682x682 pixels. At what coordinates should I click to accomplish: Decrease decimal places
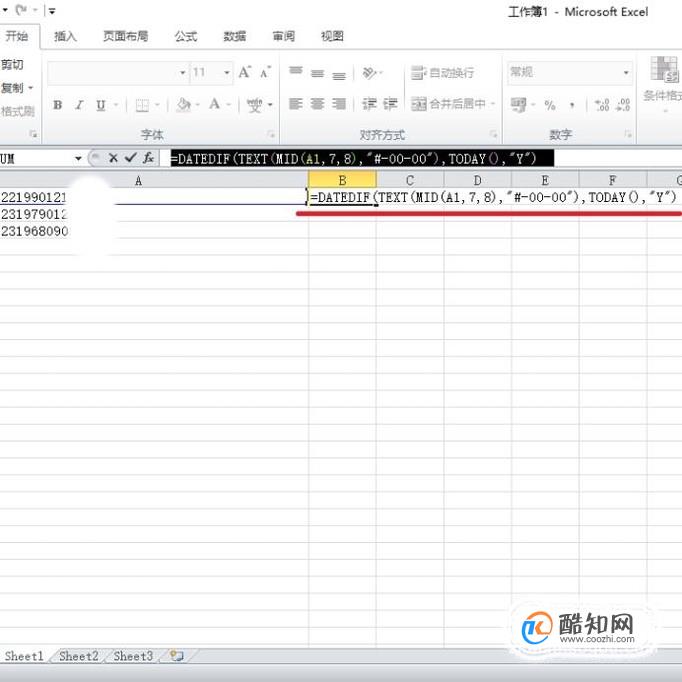coord(623,105)
